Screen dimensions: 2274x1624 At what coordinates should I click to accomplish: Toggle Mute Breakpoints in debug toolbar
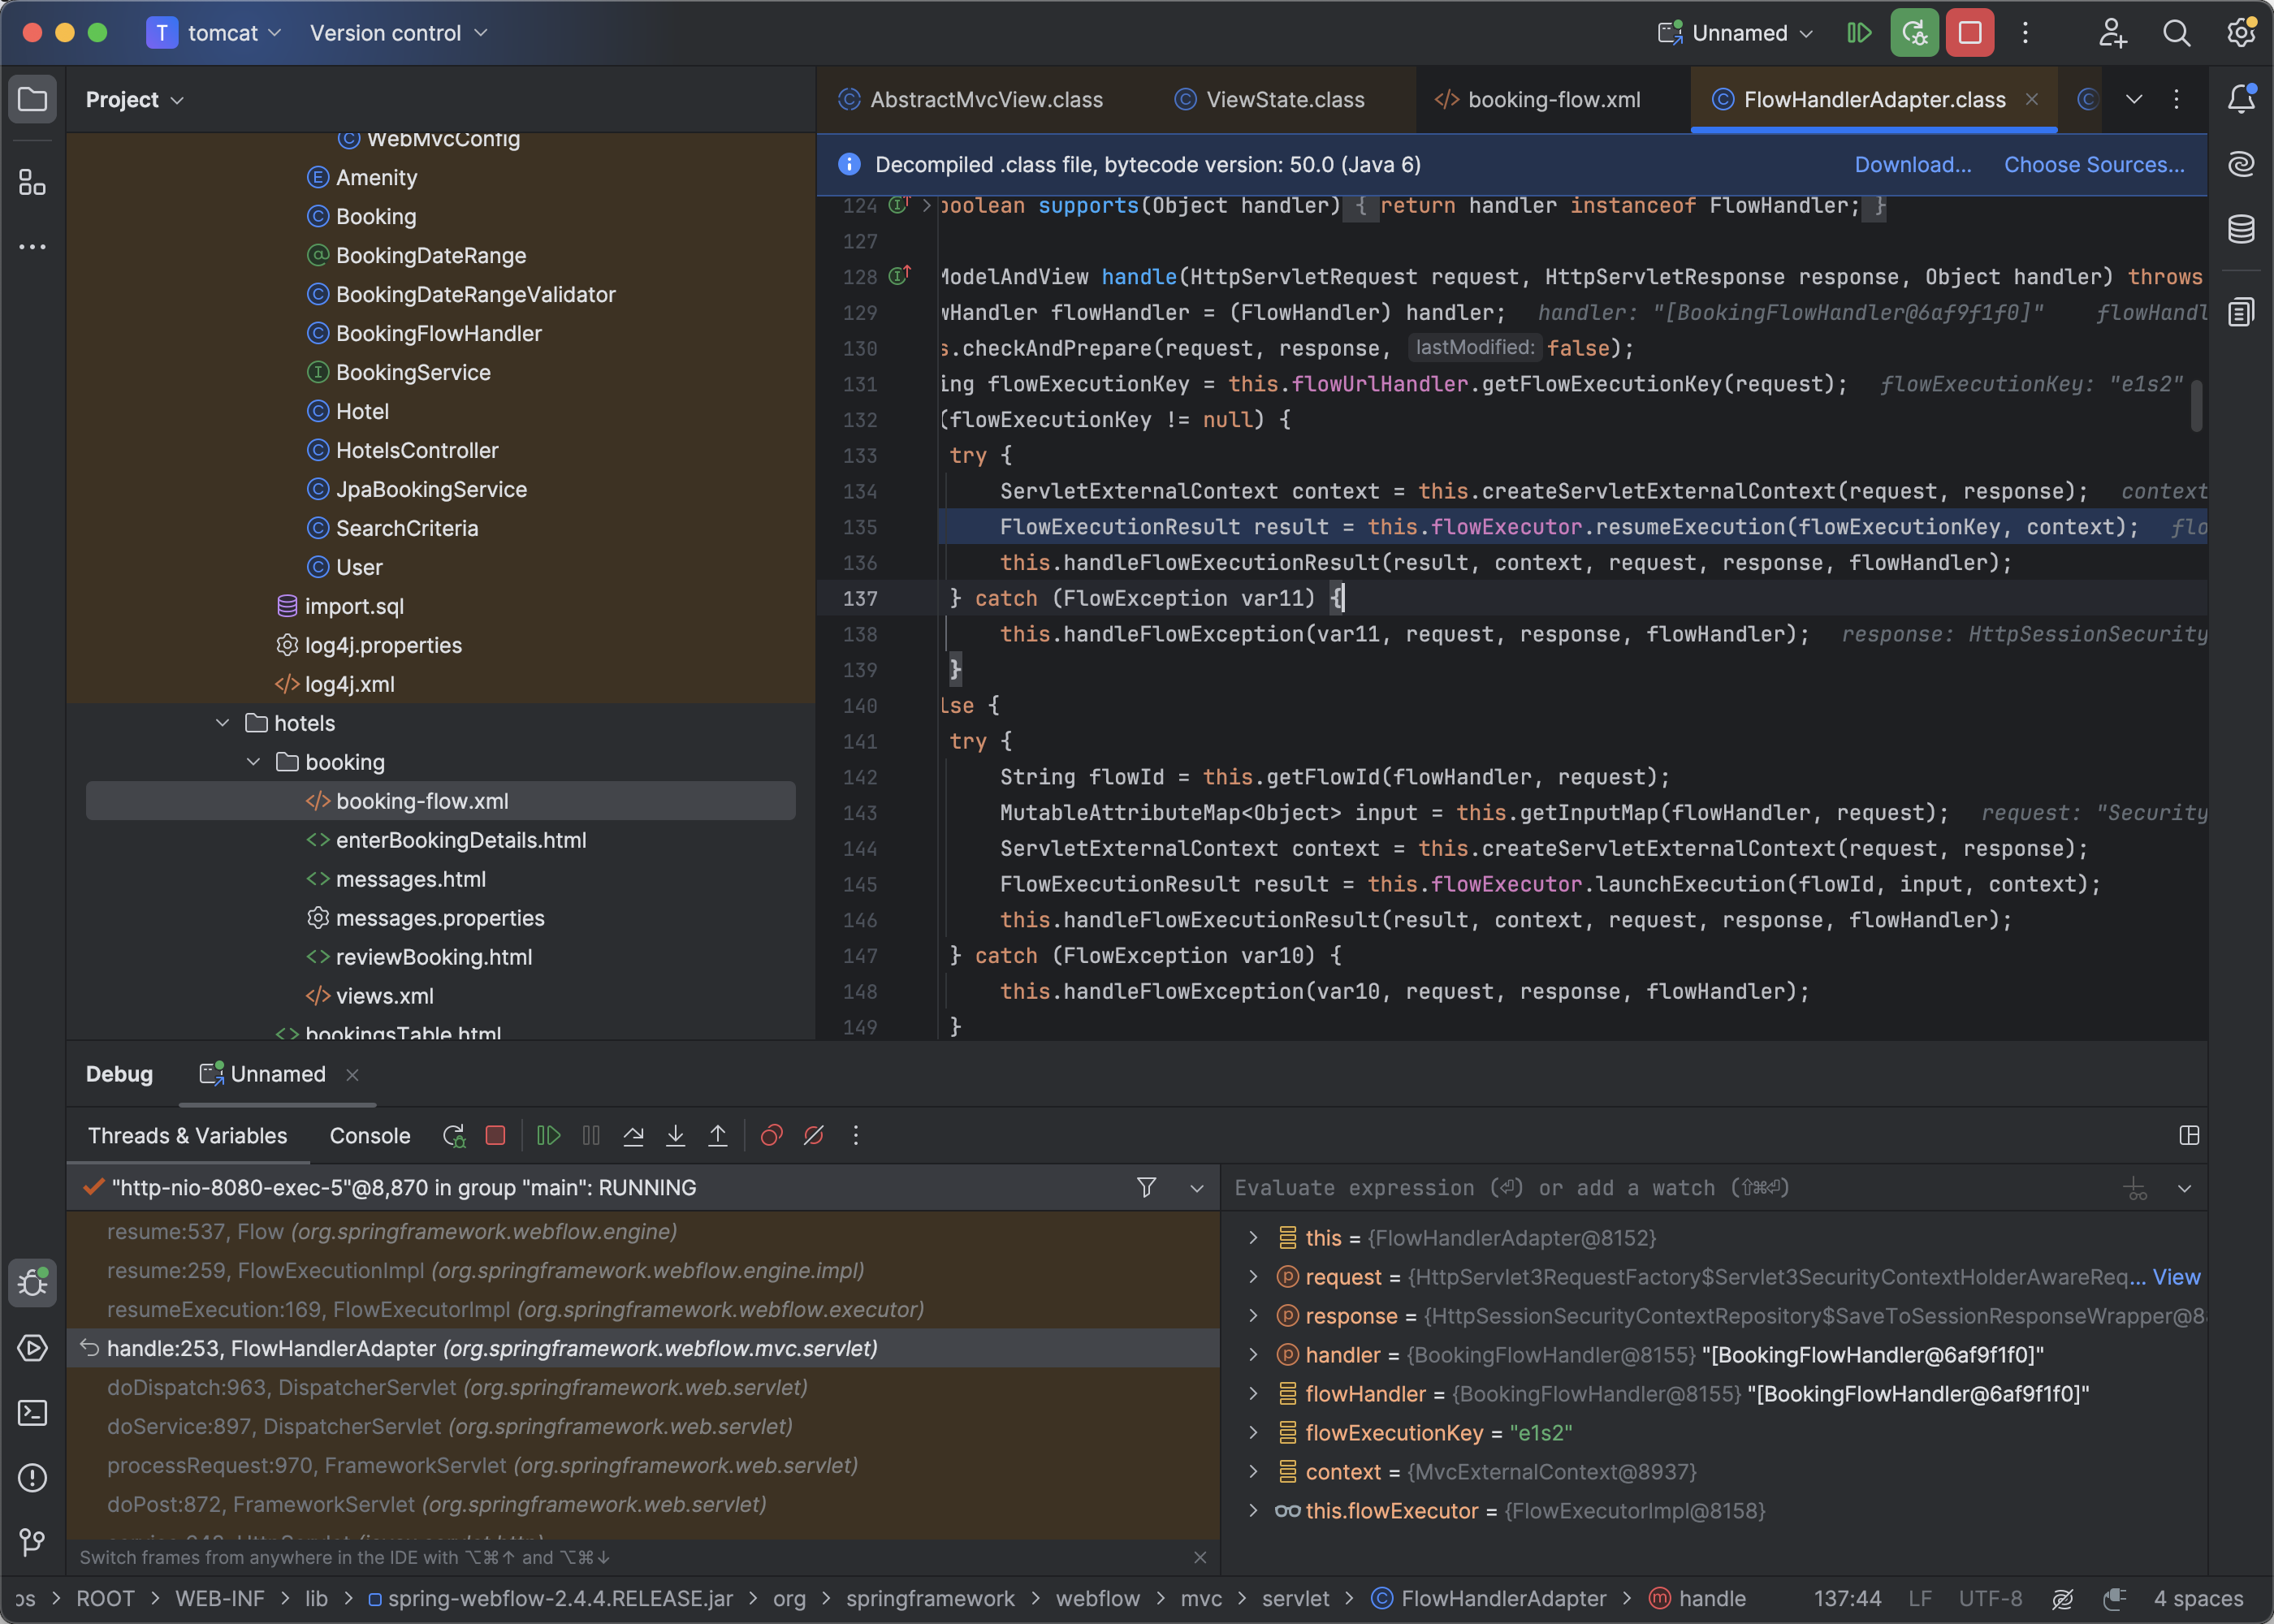[813, 1136]
